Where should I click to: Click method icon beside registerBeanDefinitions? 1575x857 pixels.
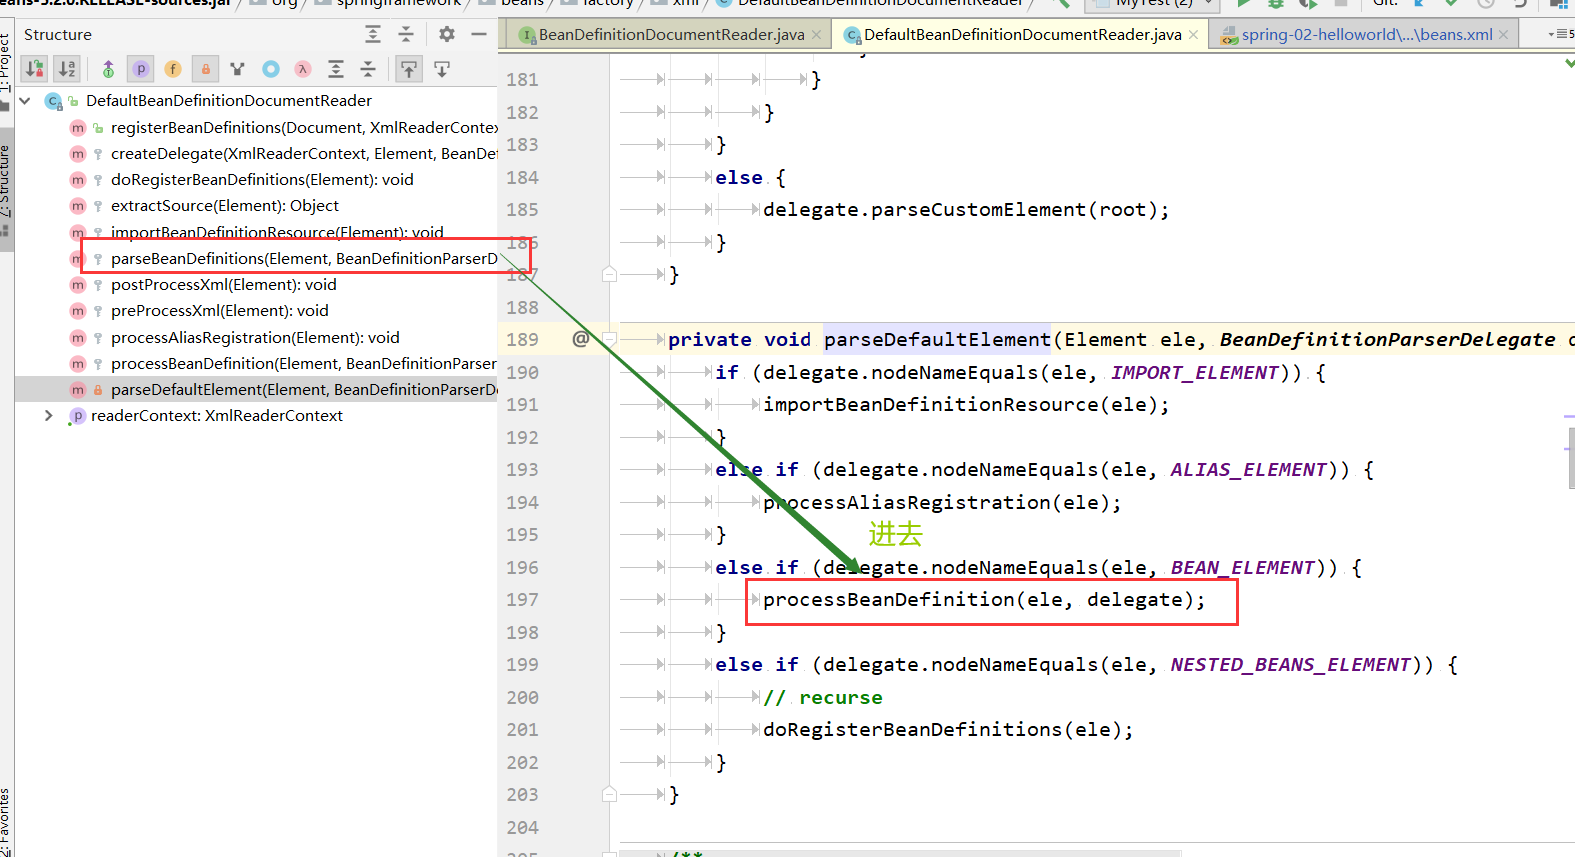coord(78,128)
